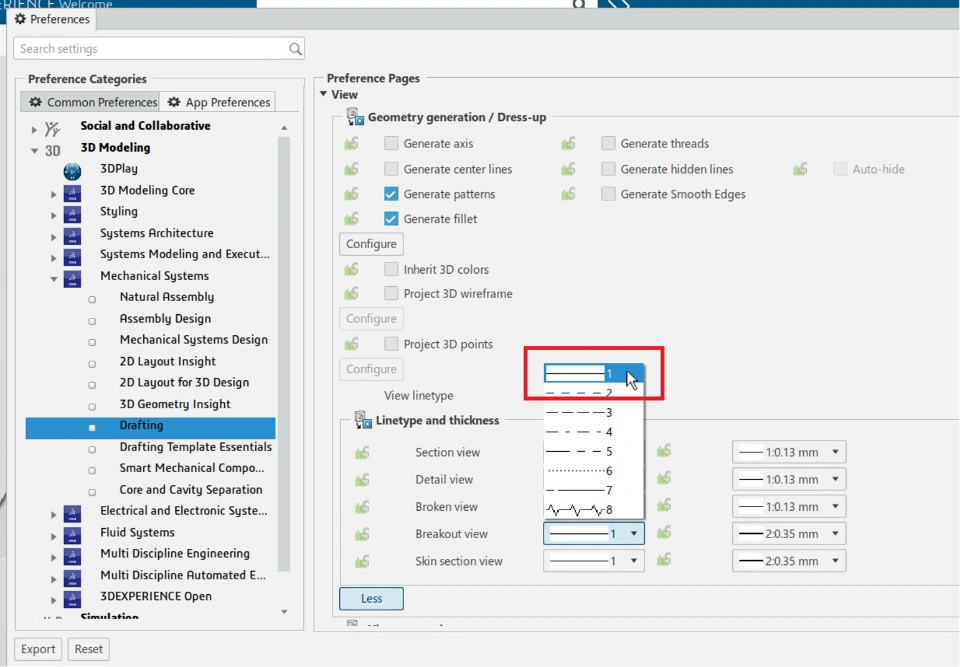Choose dotted linetype 6 in the list
Viewport: 960px width, 667px height.
coord(593,470)
